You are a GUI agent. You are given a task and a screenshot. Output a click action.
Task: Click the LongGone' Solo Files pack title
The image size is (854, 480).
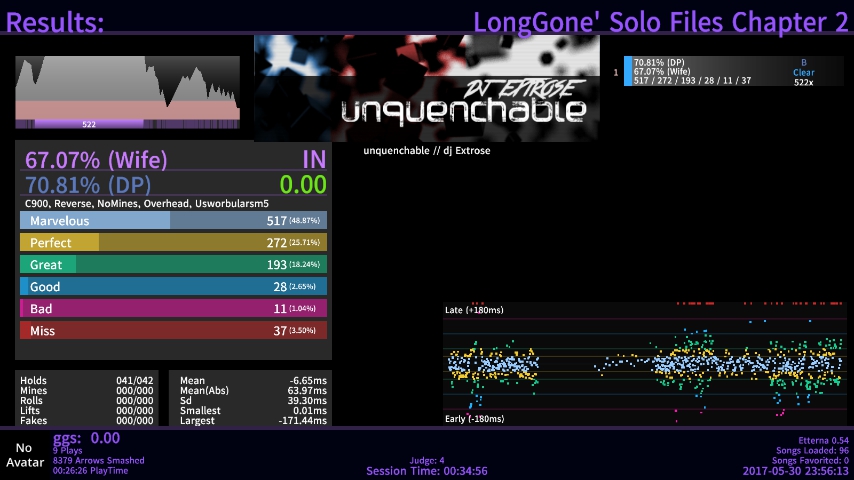coord(660,22)
